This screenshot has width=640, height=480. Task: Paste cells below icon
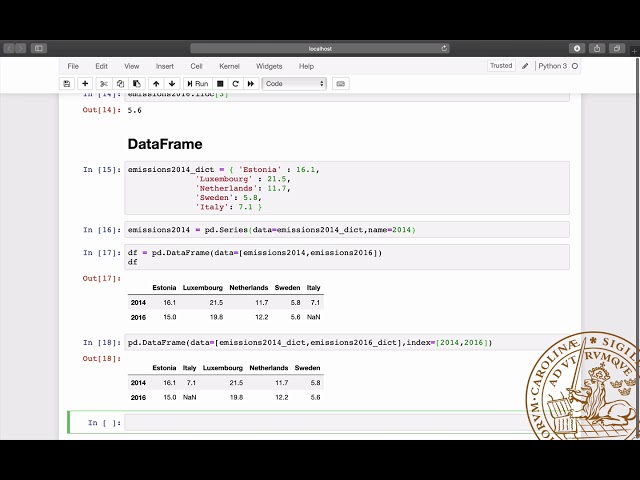(137, 84)
